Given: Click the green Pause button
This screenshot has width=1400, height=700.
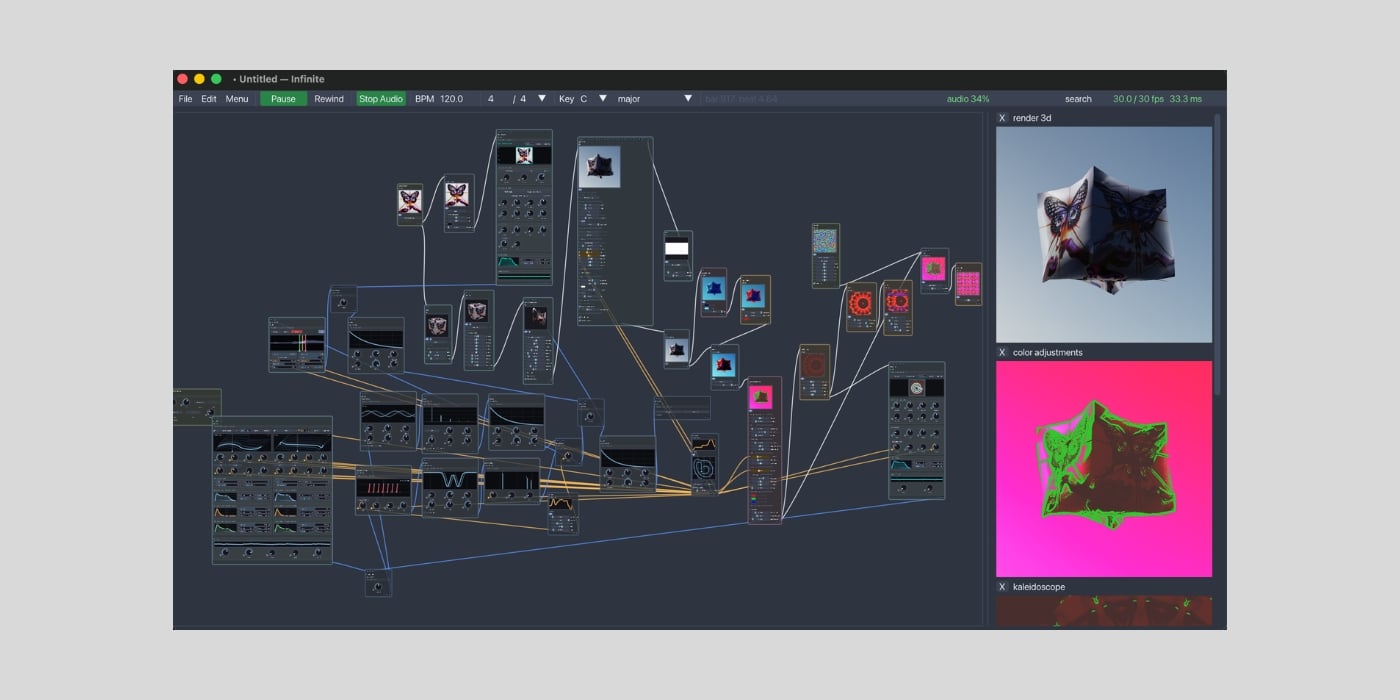Looking at the screenshot, I should [x=283, y=99].
